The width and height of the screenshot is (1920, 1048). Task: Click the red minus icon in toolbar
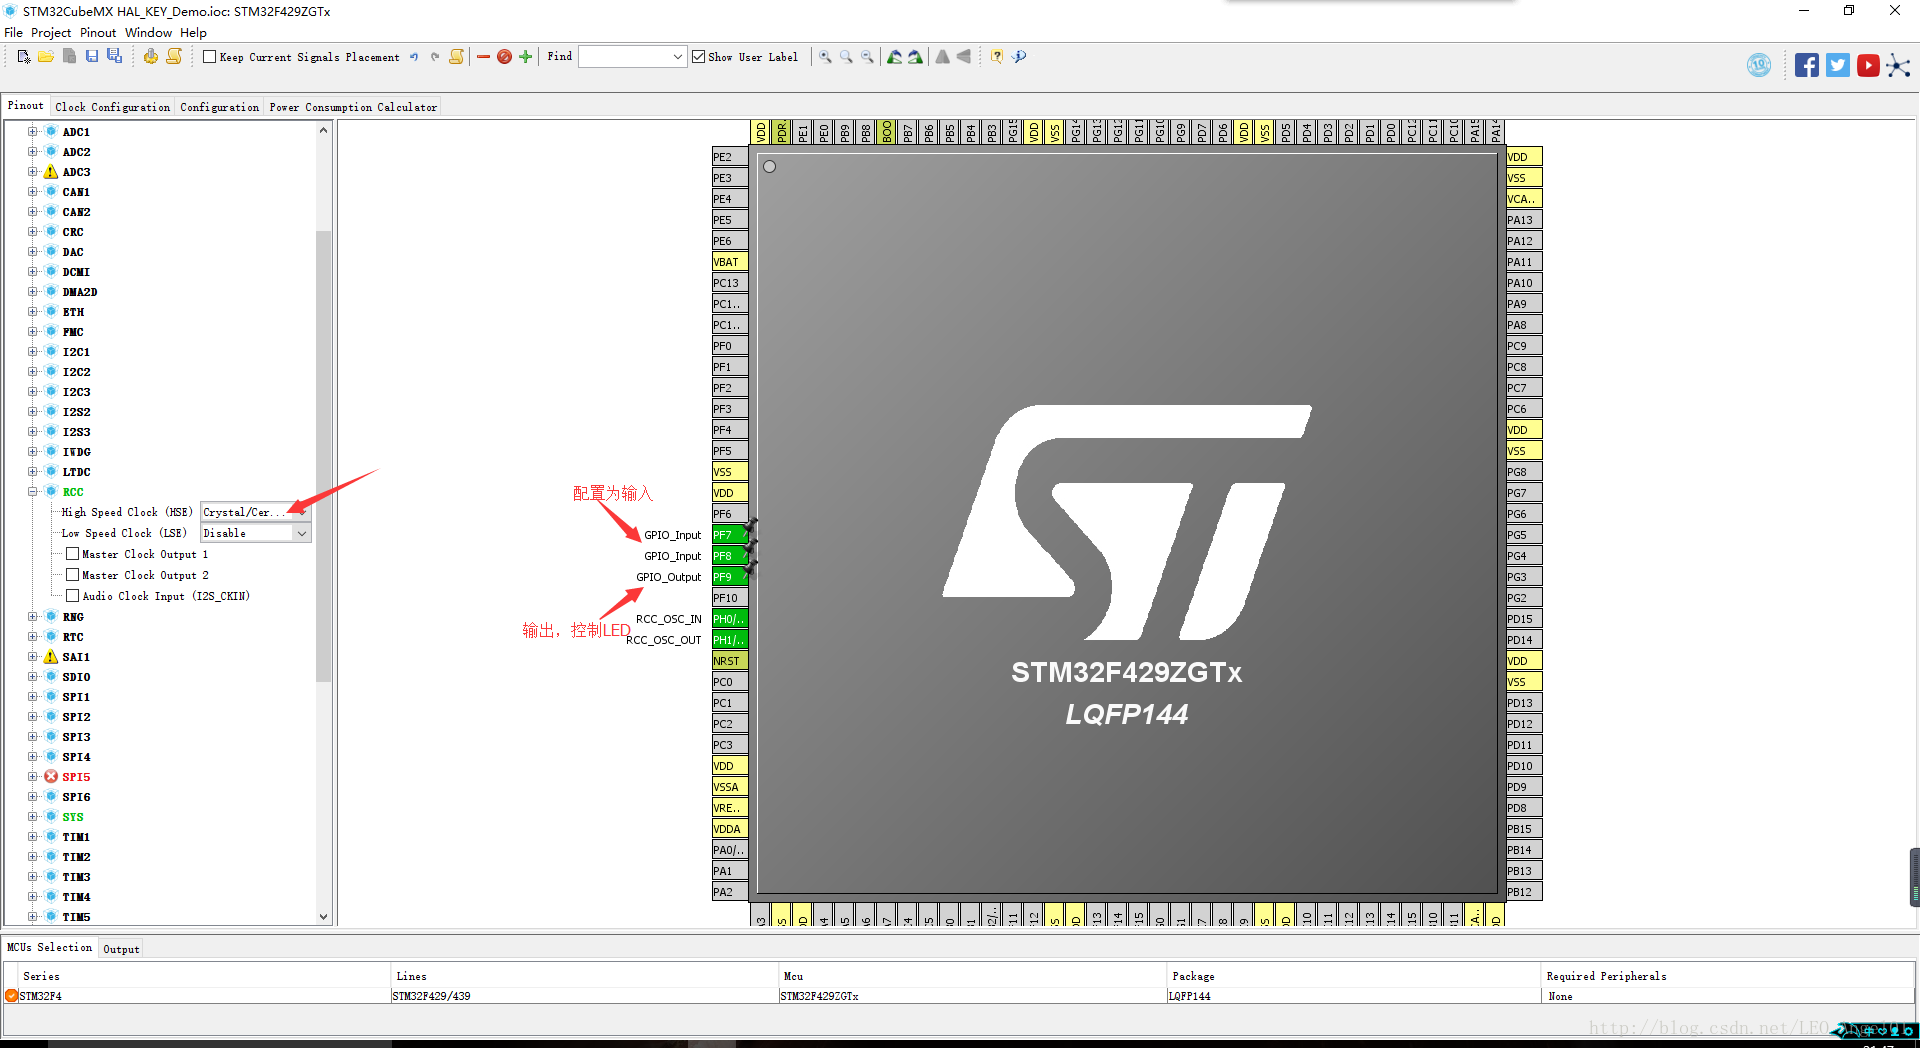click(x=484, y=57)
